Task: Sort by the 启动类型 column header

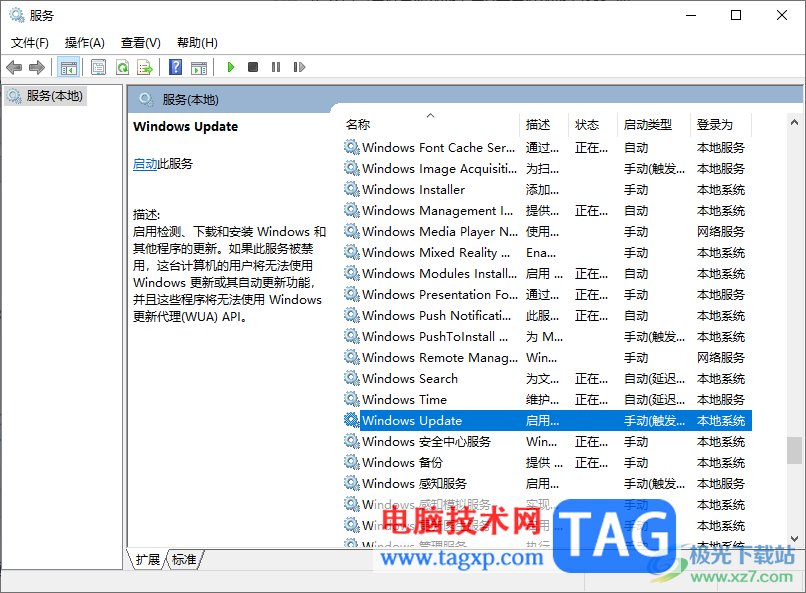Action: (x=653, y=124)
